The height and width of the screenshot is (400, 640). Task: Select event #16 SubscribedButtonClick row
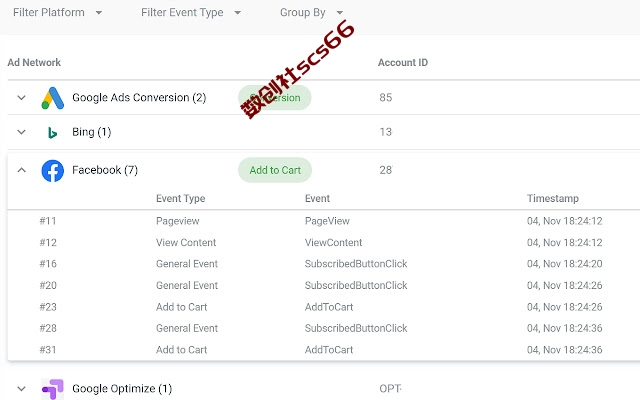(x=324, y=264)
